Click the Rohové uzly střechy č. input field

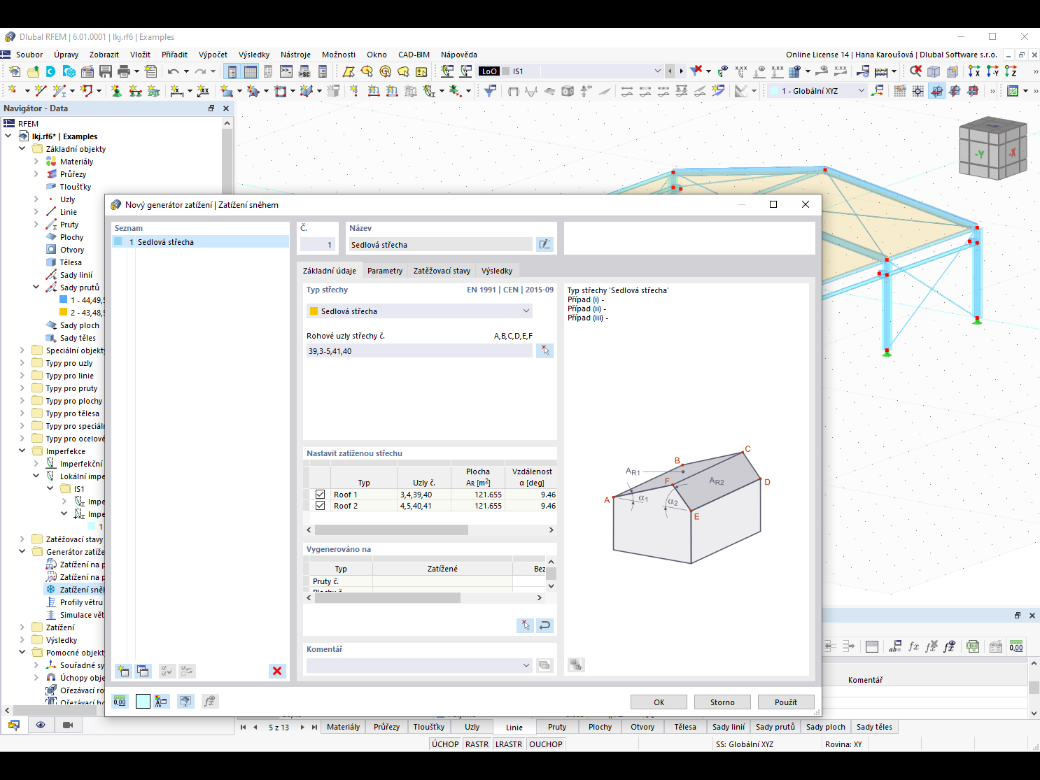pyautogui.click(x=419, y=350)
